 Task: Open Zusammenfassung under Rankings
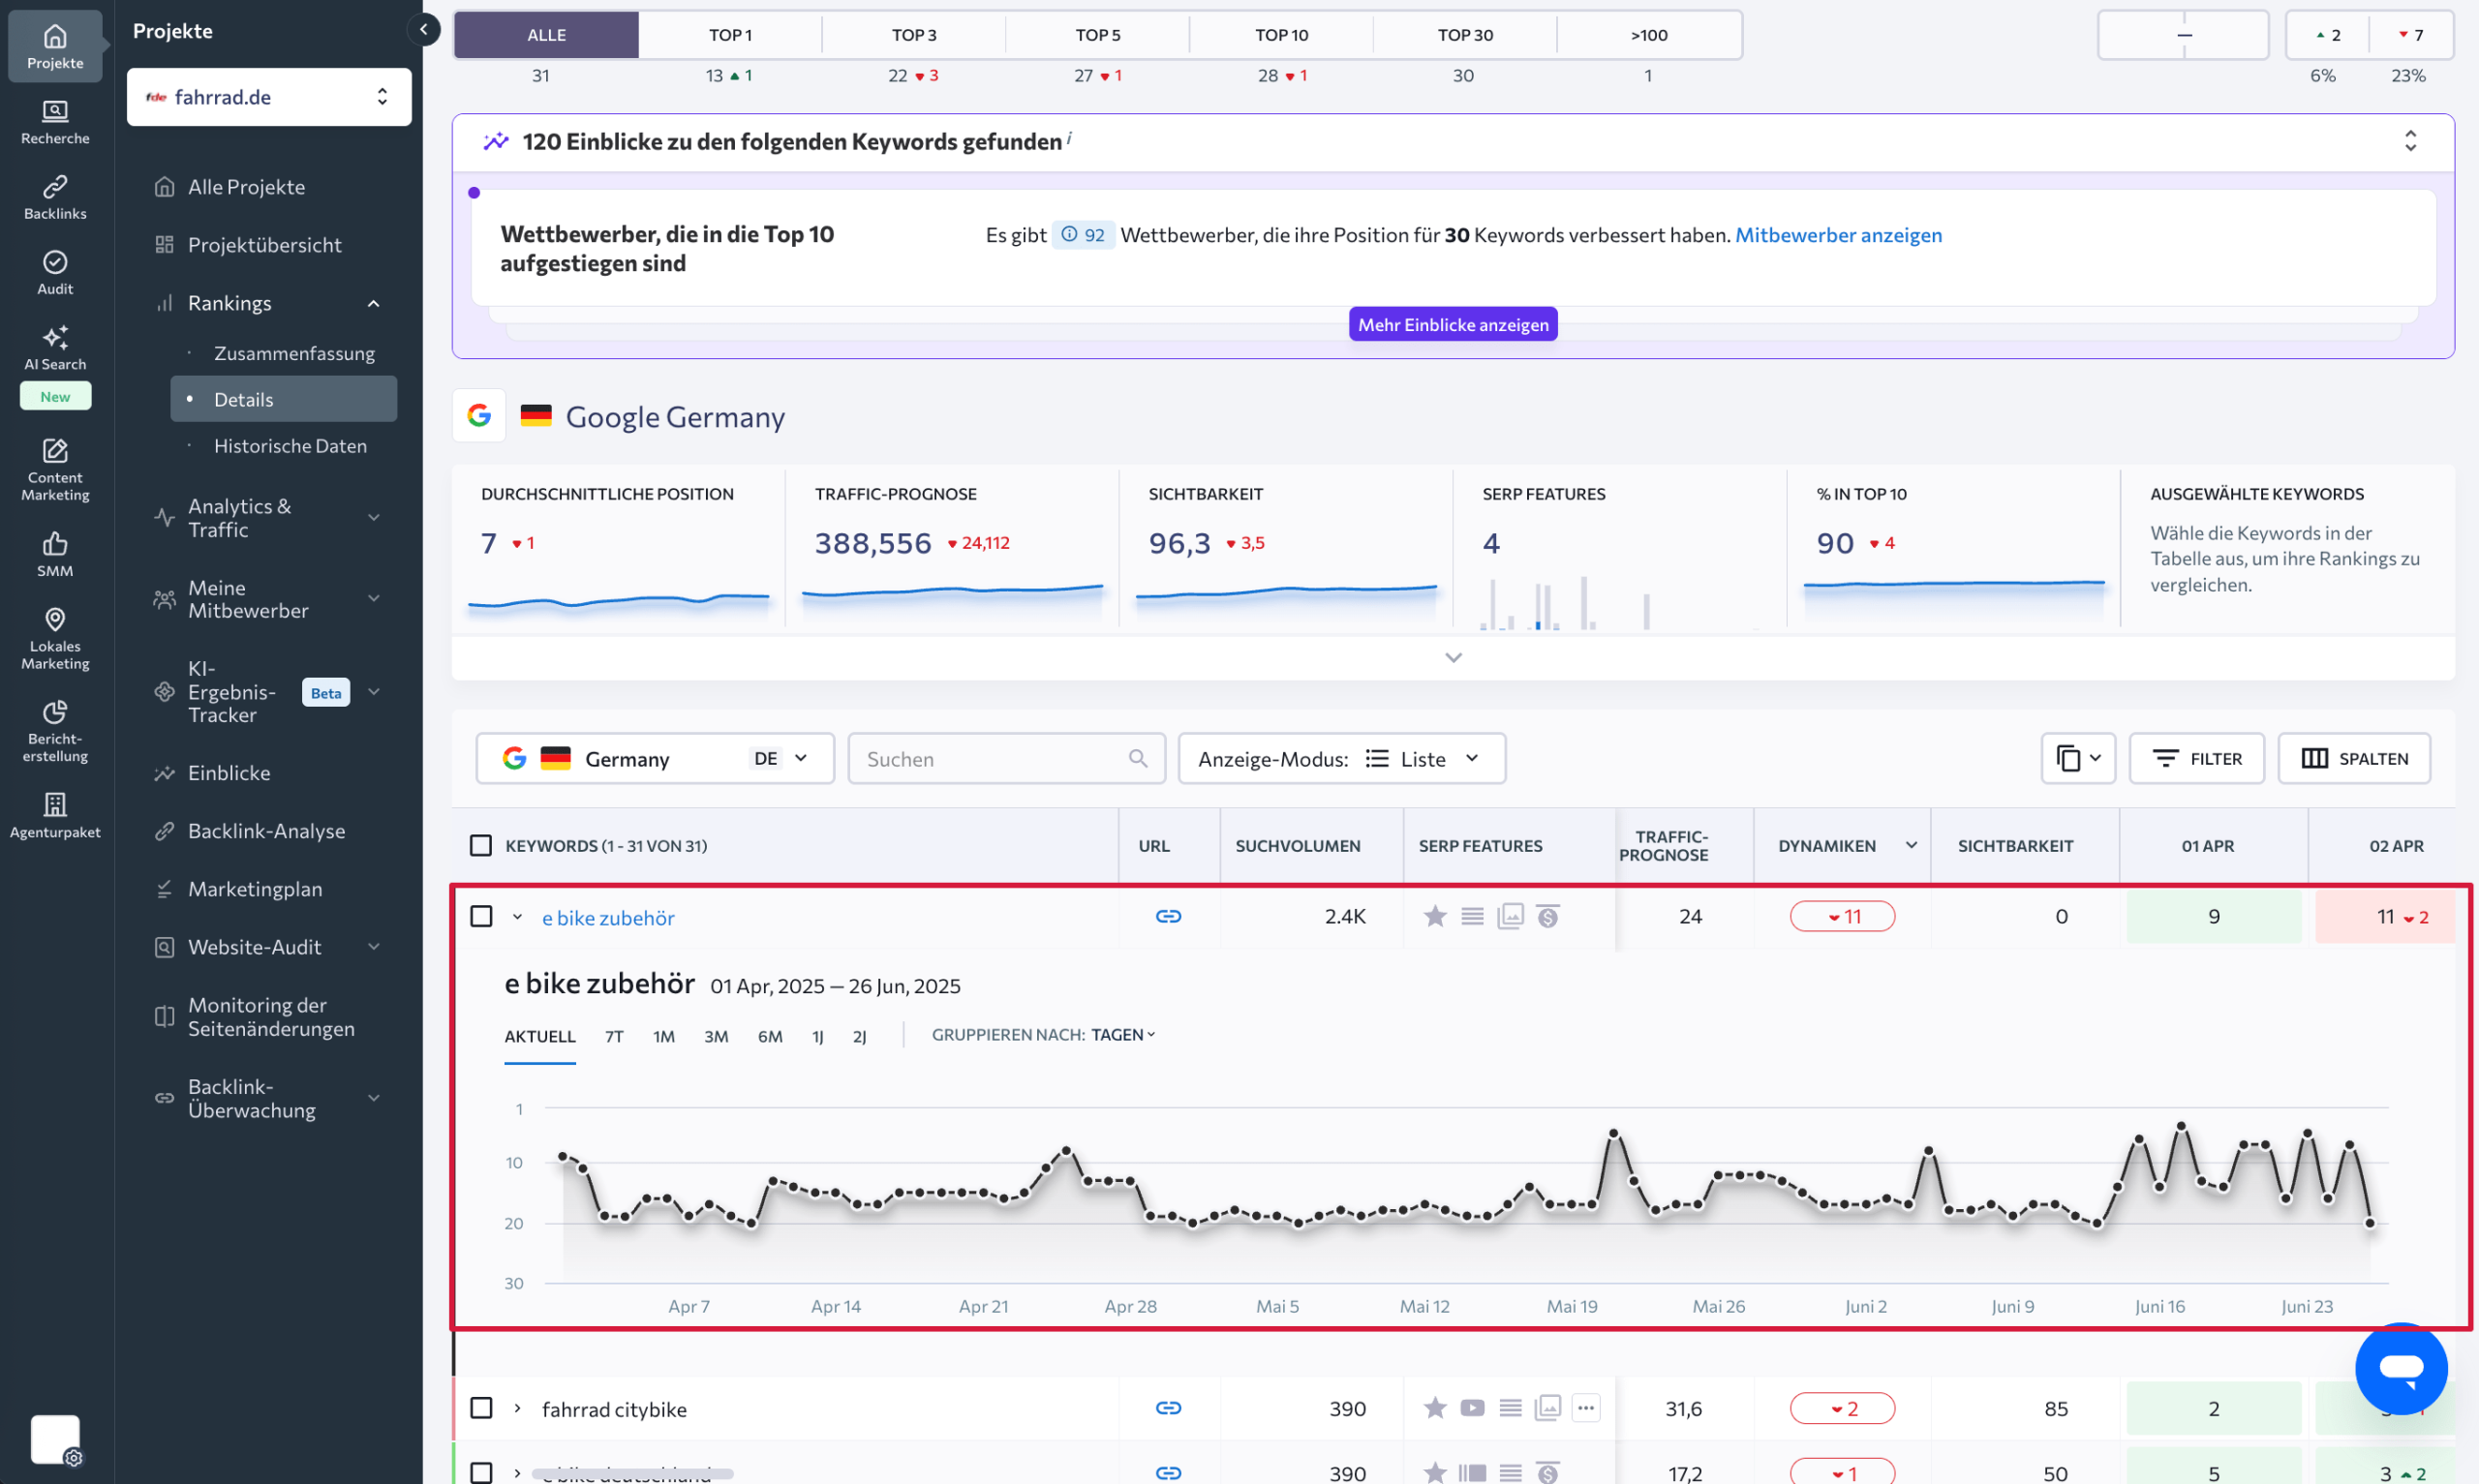(294, 353)
